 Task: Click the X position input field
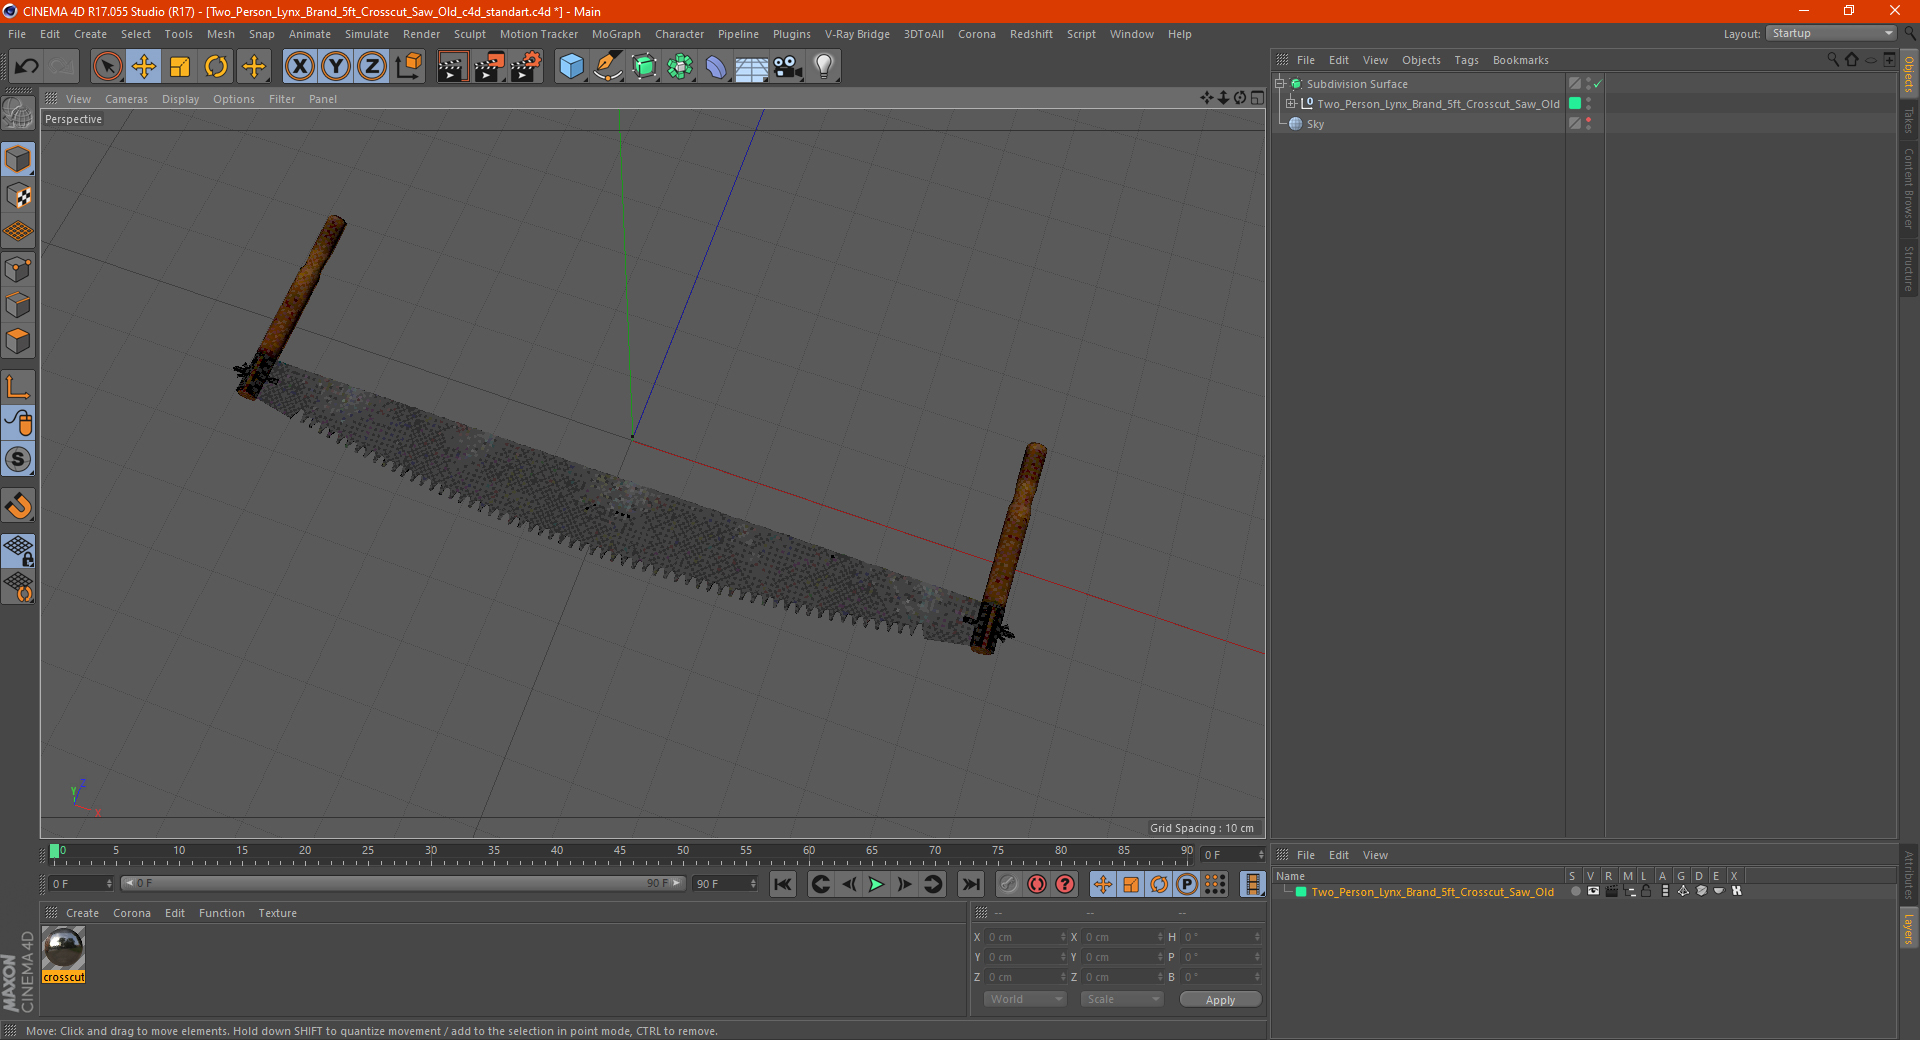tap(1026, 937)
